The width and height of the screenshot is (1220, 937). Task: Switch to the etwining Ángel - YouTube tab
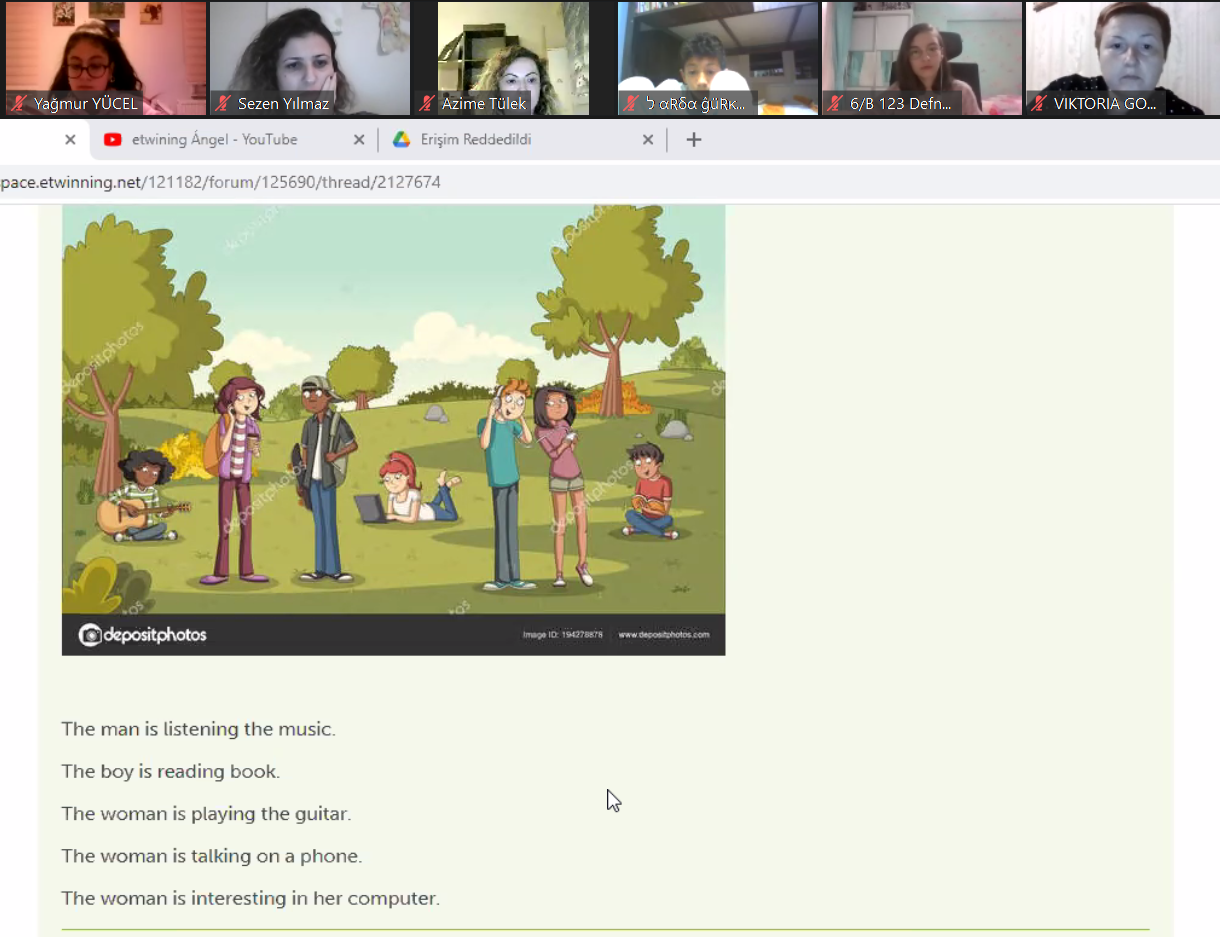point(214,140)
